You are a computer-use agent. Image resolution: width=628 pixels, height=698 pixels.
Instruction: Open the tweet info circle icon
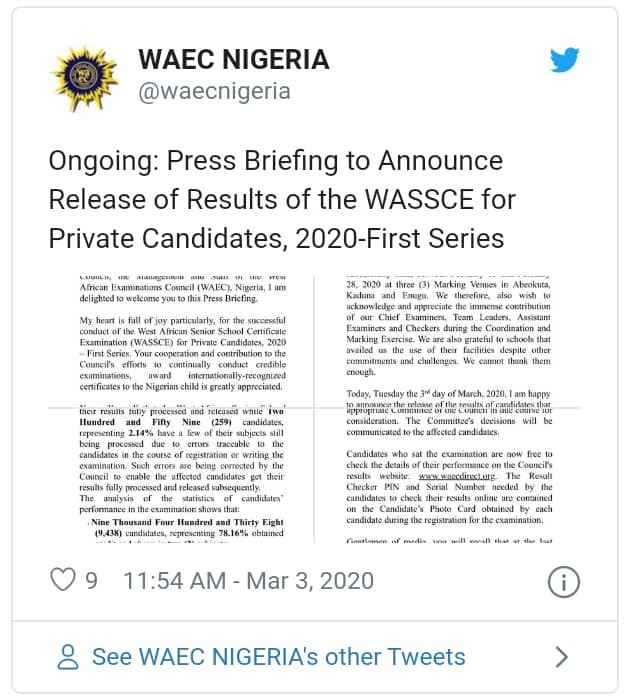click(565, 580)
